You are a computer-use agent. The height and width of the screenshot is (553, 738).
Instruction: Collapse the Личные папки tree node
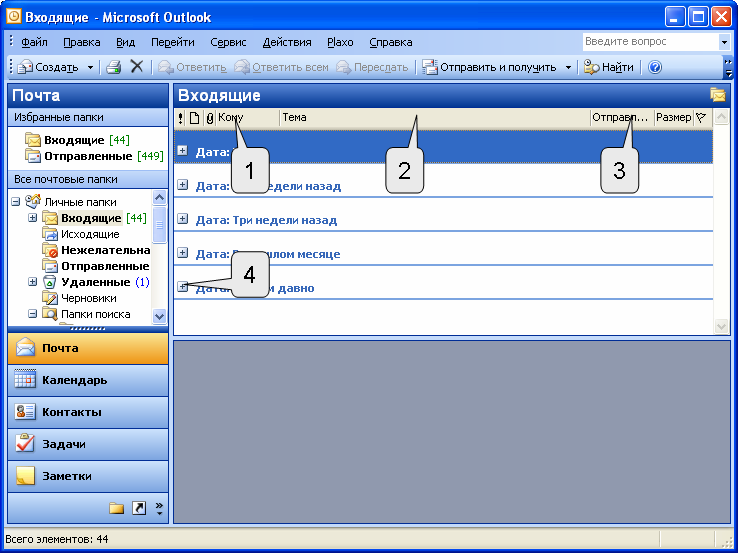click(16, 202)
